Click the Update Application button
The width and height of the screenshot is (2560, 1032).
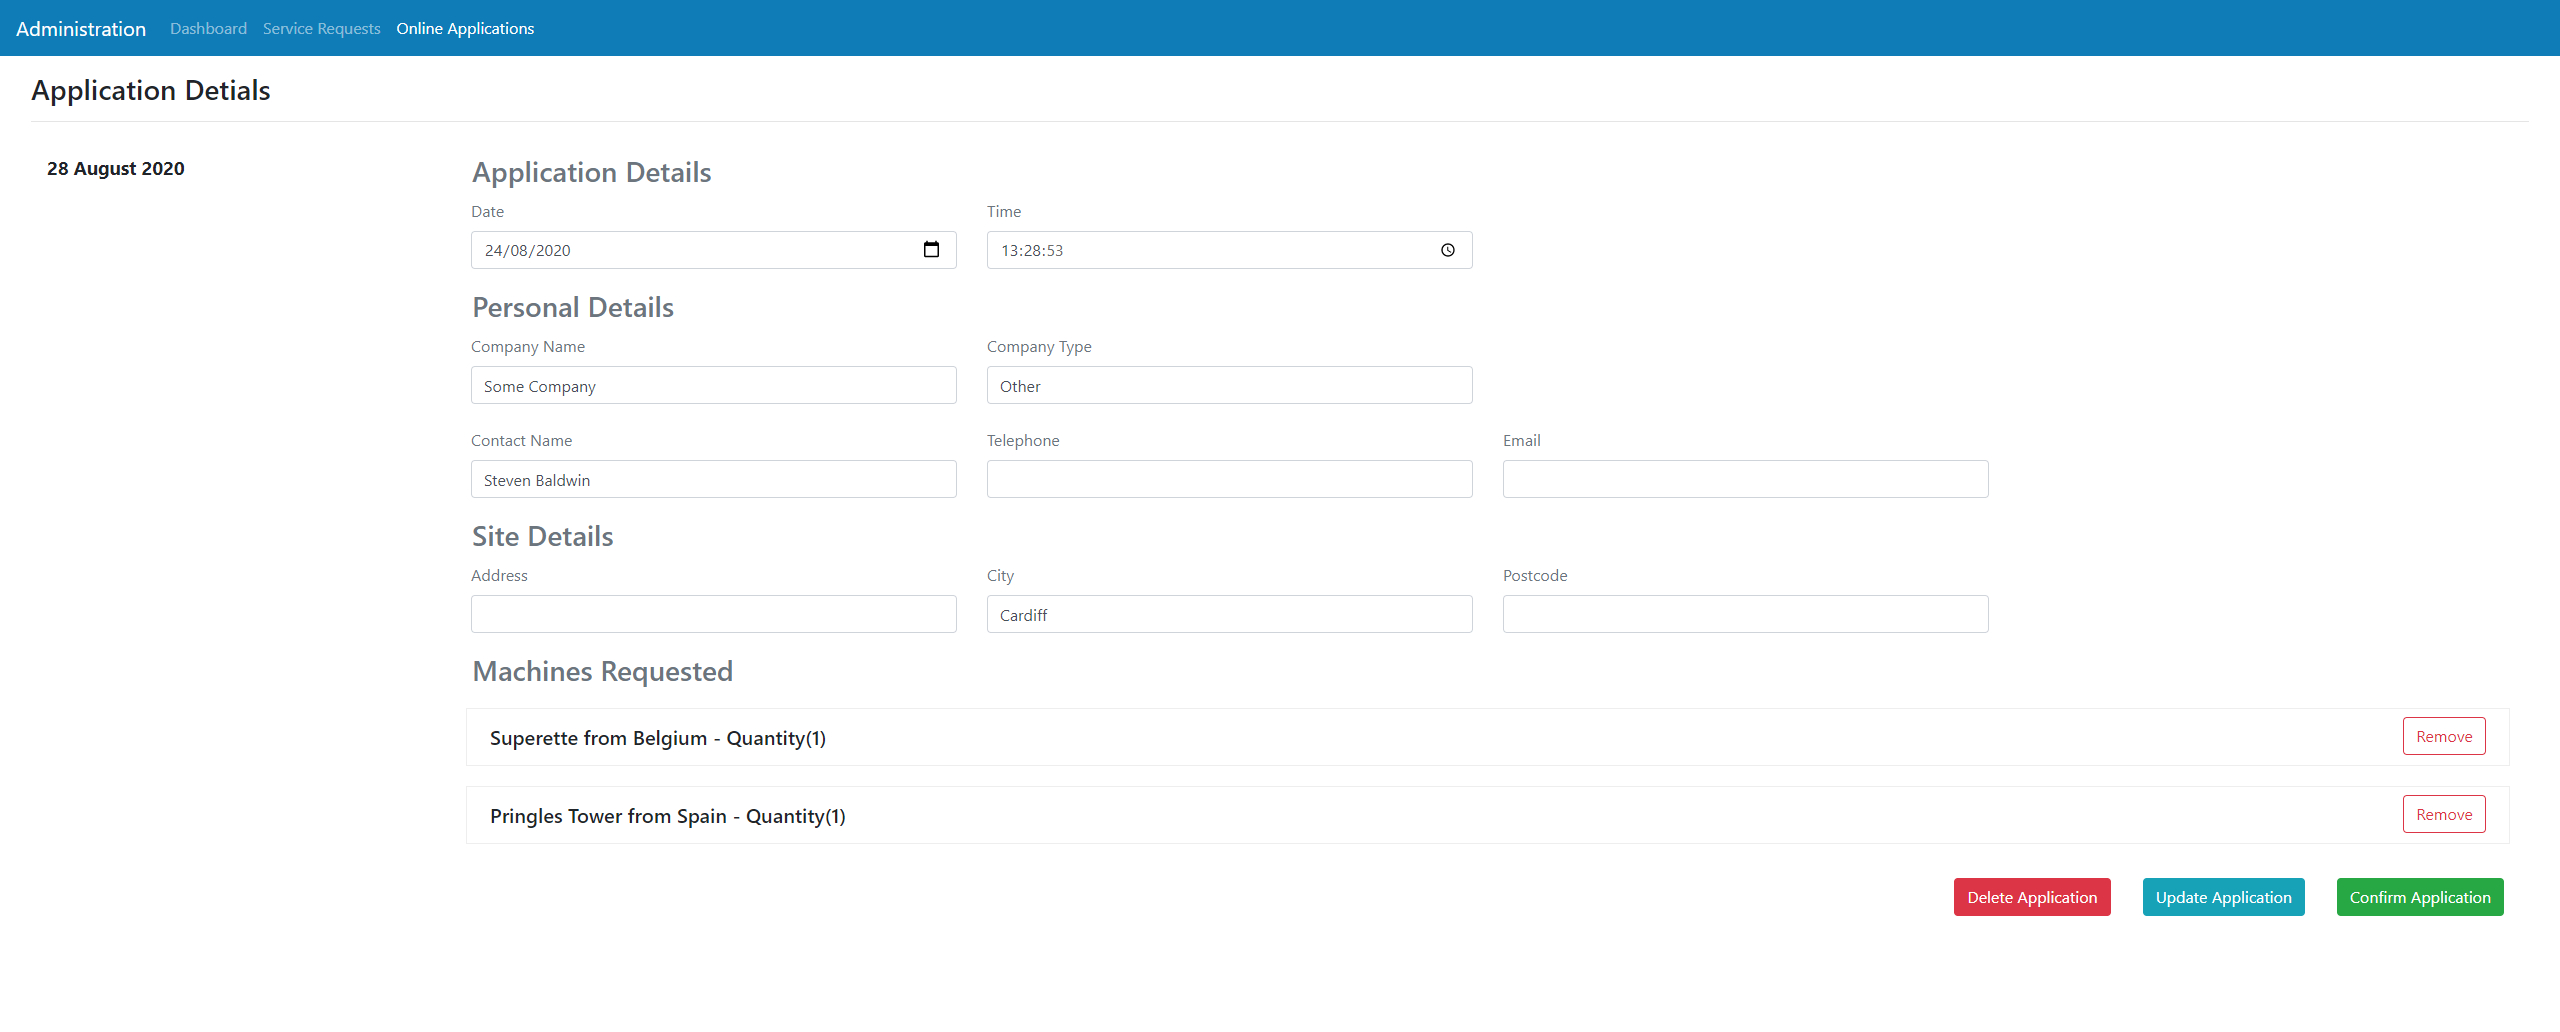tap(2223, 897)
